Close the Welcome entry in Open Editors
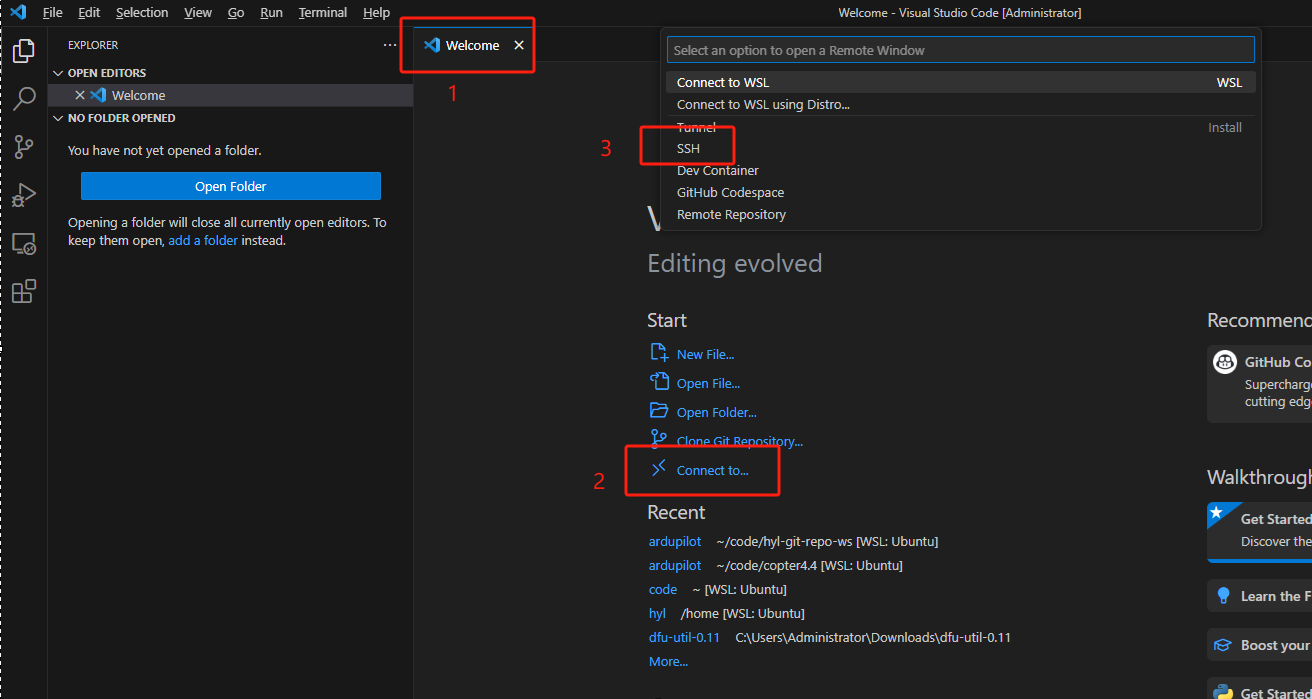Image resolution: width=1312 pixels, height=699 pixels. click(x=80, y=95)
